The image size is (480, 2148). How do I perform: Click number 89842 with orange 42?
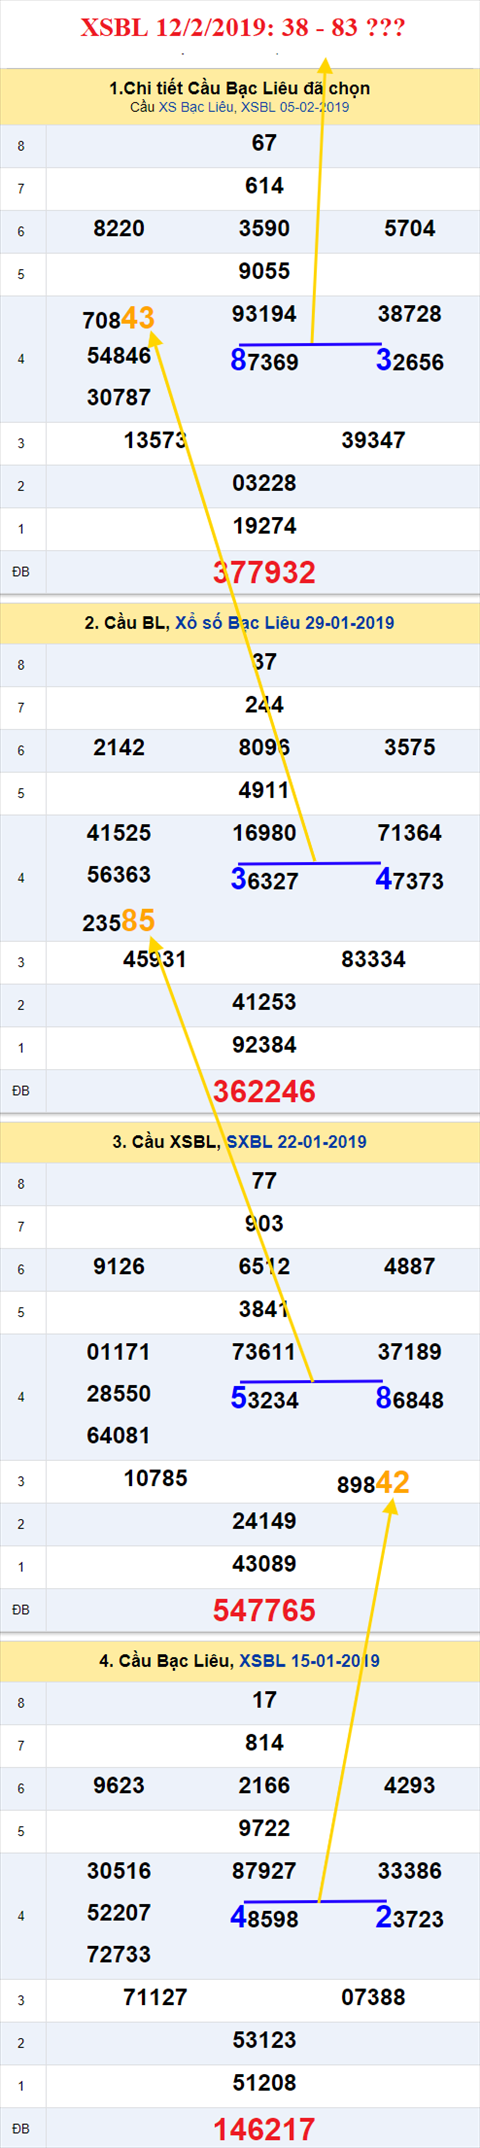pyautogui.click(x=373, y=1483)
